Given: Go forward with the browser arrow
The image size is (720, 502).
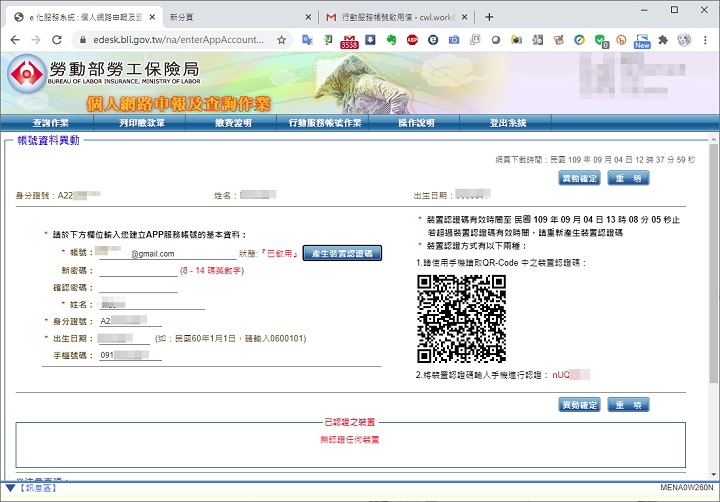Looking at the screenshot, I should click(36, 40).
